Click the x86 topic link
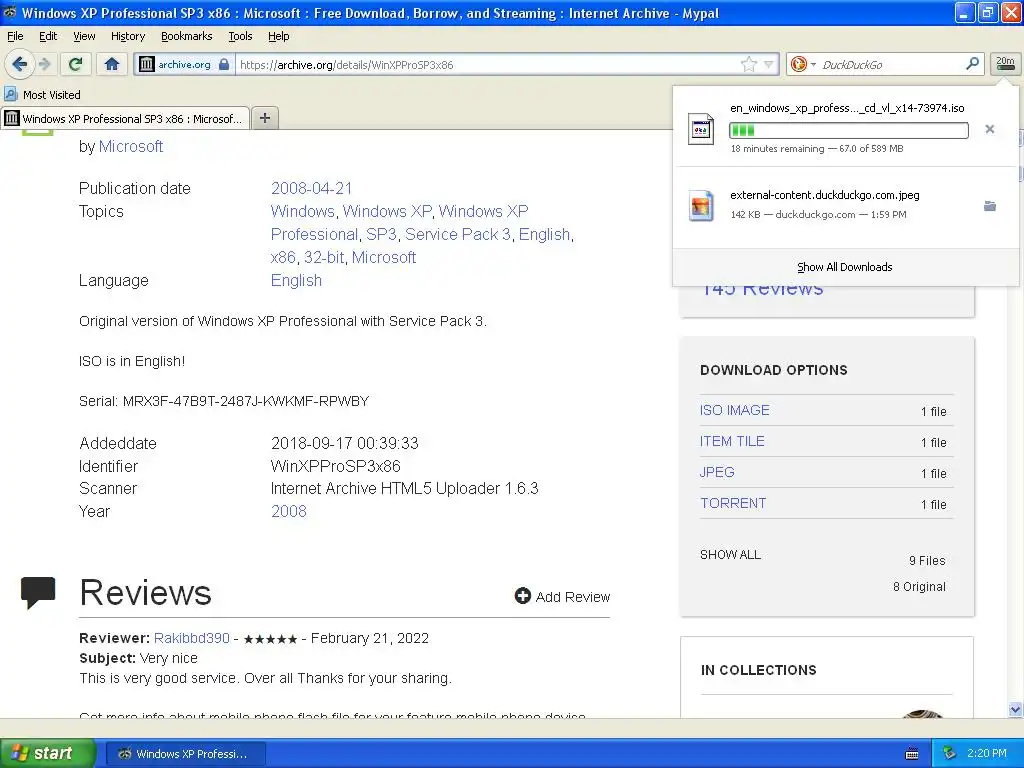The height and width of the screenshot is (768, 1024). coord(283,257)
